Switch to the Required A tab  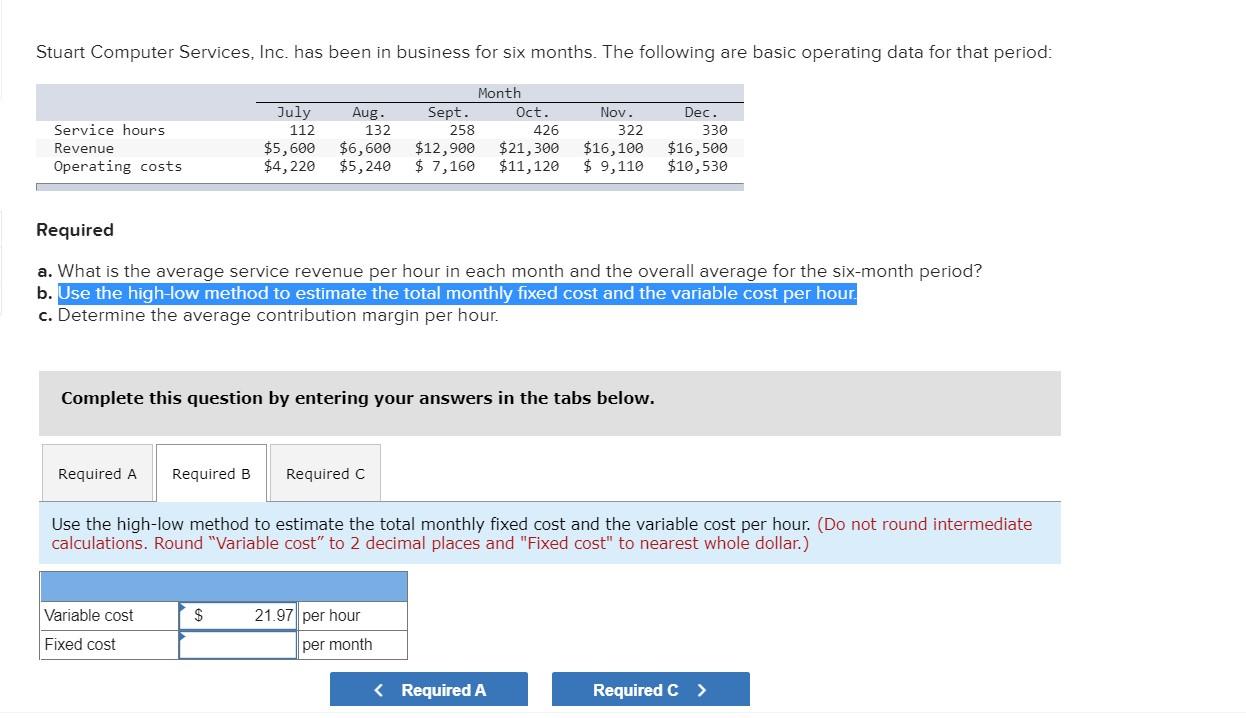(x=97, y=474)
